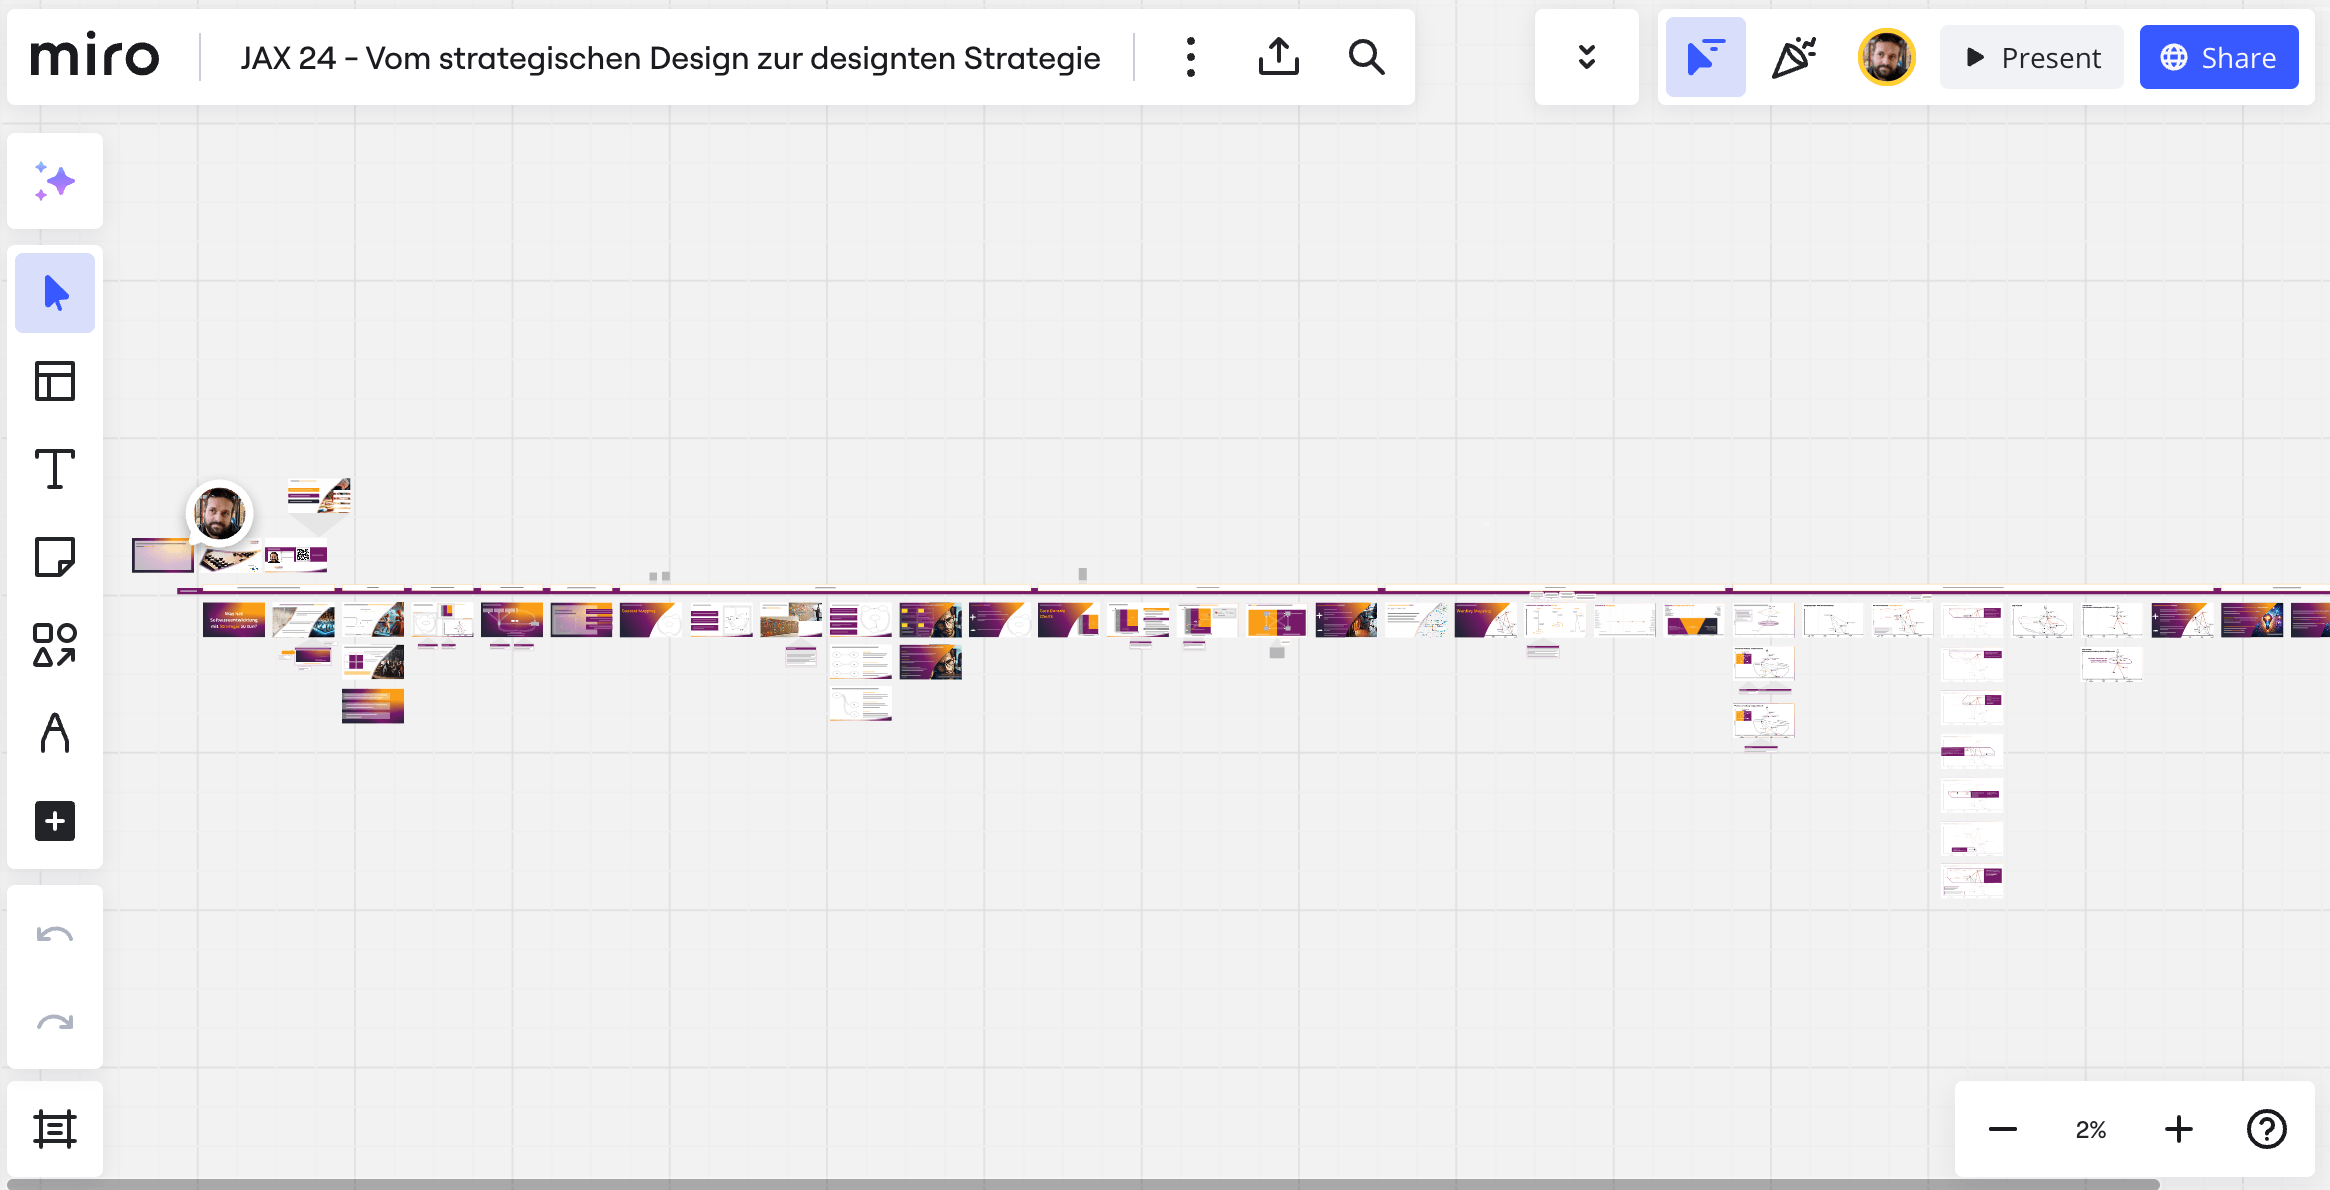Image resolution: width=2330 pixels, height=1190 pixels.
Task: Open Shapes and lines tool
Action: pyautogui.click(x=55, y=645)
